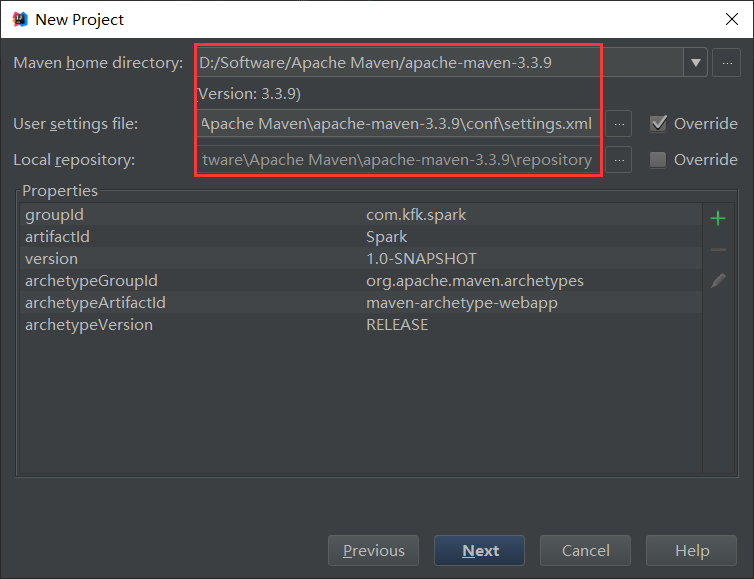Click the Properties group title
754x579 pixels.
tap(60, 191)
